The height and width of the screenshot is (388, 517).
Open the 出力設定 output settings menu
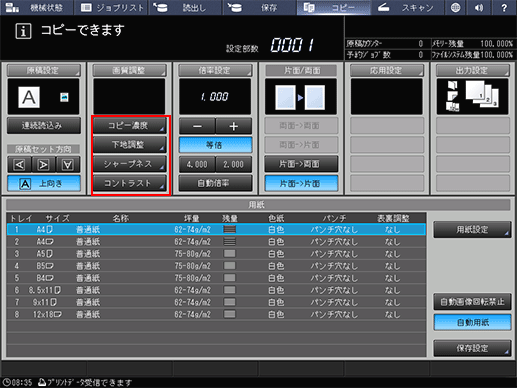(x=473, y=70)
